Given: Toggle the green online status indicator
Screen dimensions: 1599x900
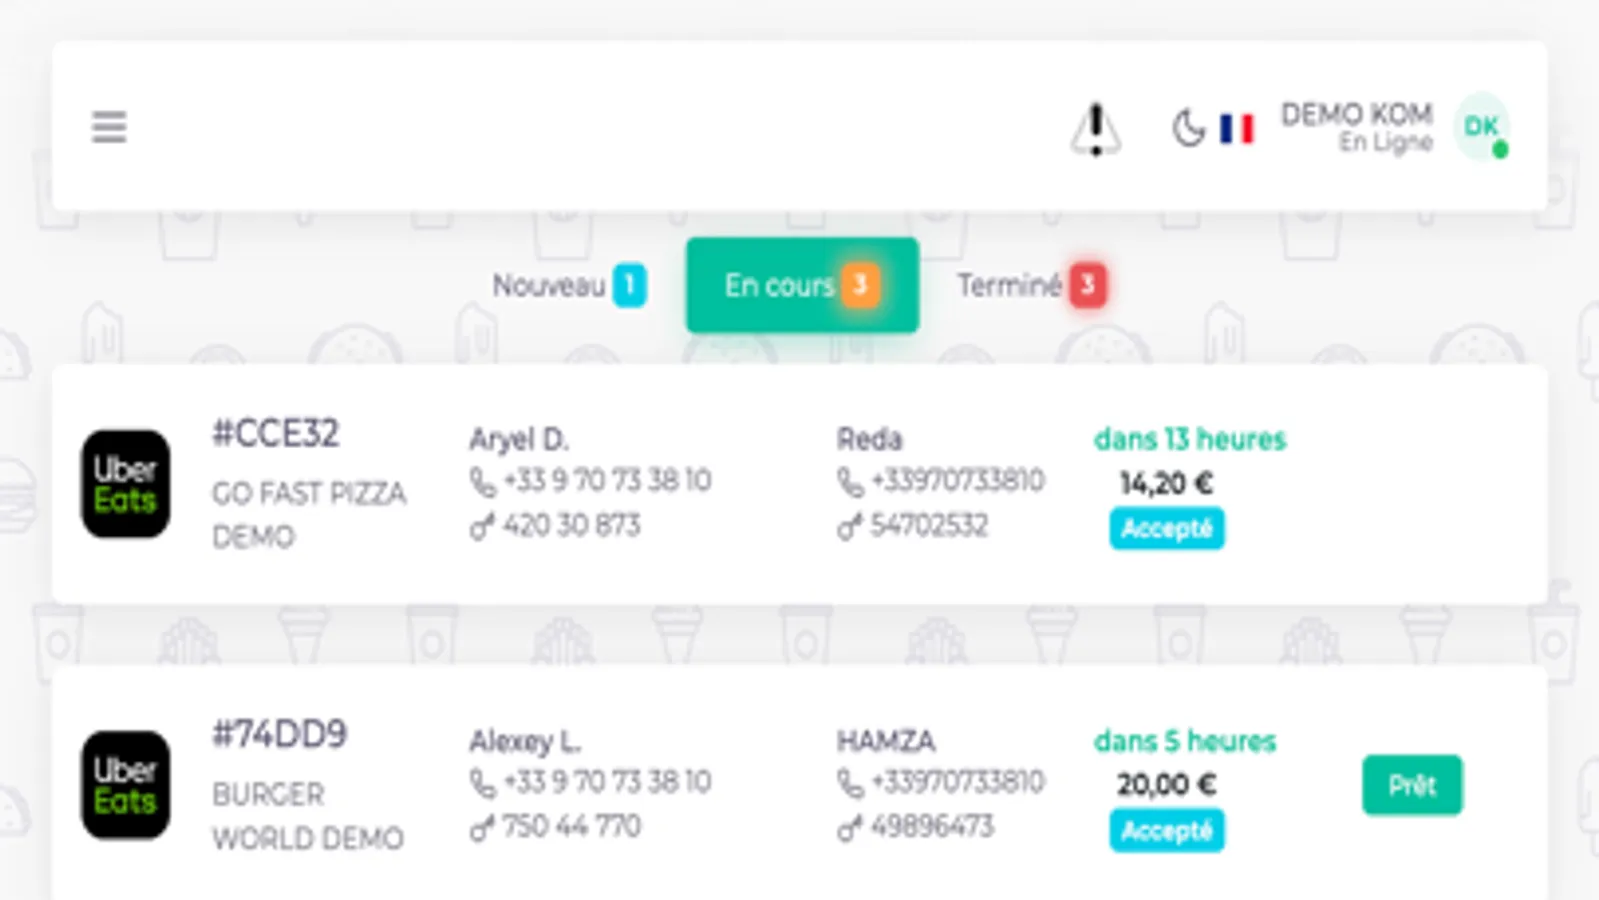Looking at the screenshot, I should [x=1499, y=149].
